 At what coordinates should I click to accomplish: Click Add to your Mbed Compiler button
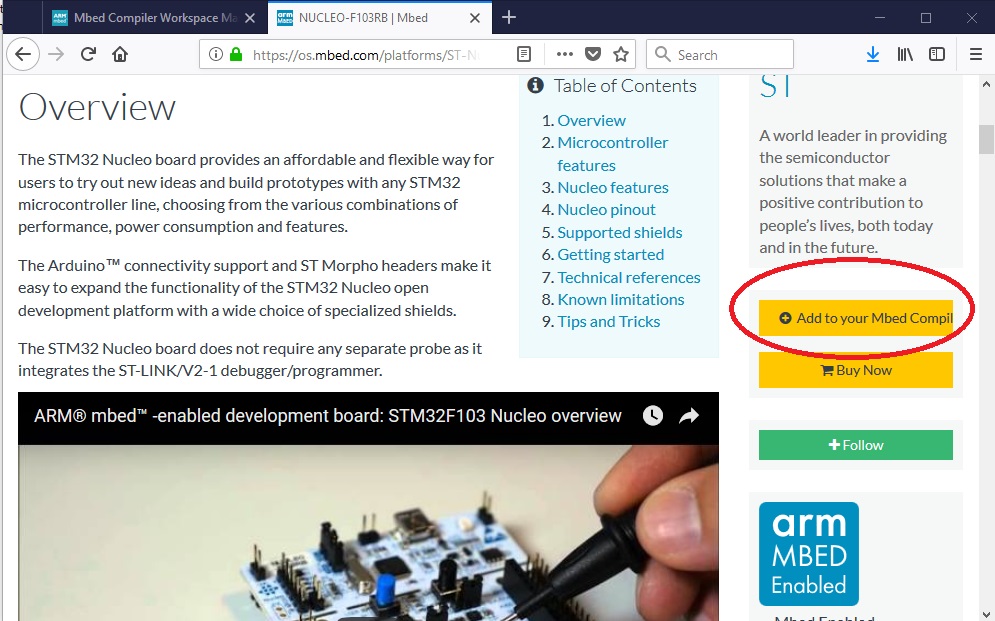(855, 318)
